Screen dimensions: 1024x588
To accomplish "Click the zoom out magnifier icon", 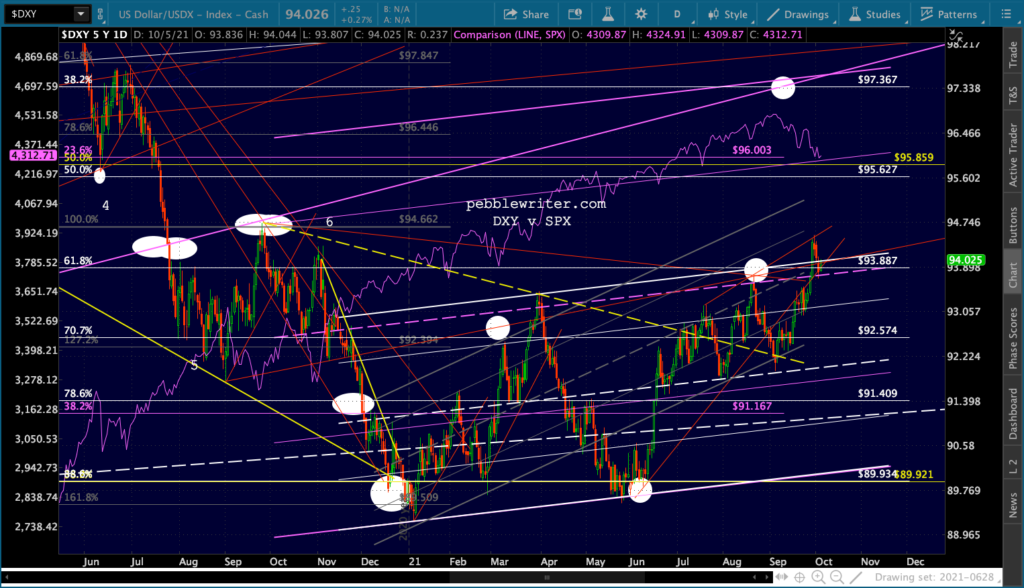I will pyautogui.click(x=837, y=577).
